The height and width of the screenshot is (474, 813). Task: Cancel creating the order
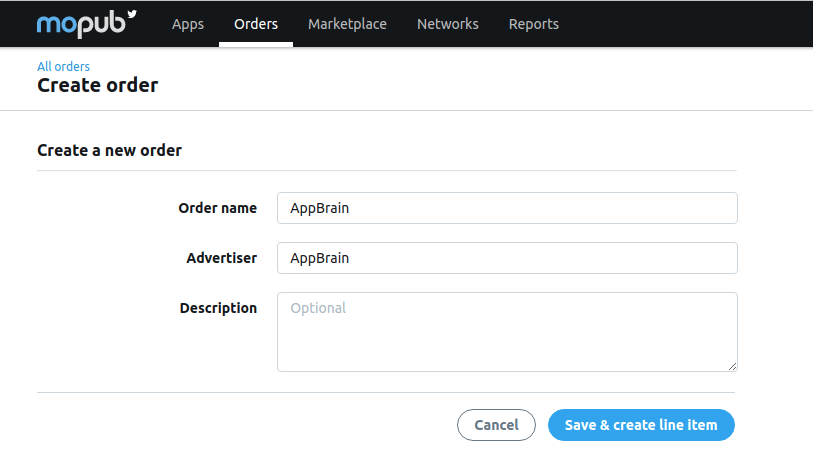click(496, 425)
